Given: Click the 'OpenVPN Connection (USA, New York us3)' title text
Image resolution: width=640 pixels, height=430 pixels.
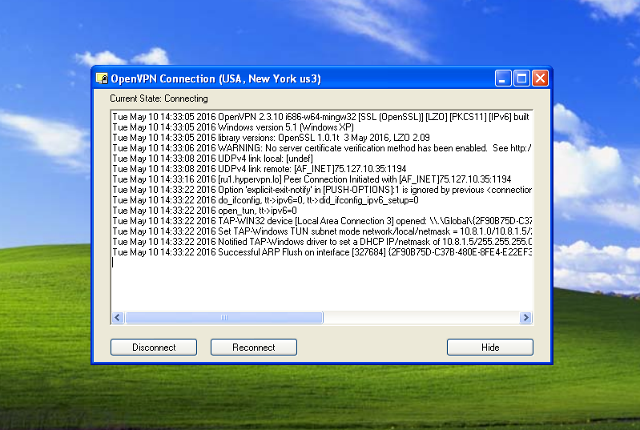Looking at the screenshot, I should [x=216, y=78].
